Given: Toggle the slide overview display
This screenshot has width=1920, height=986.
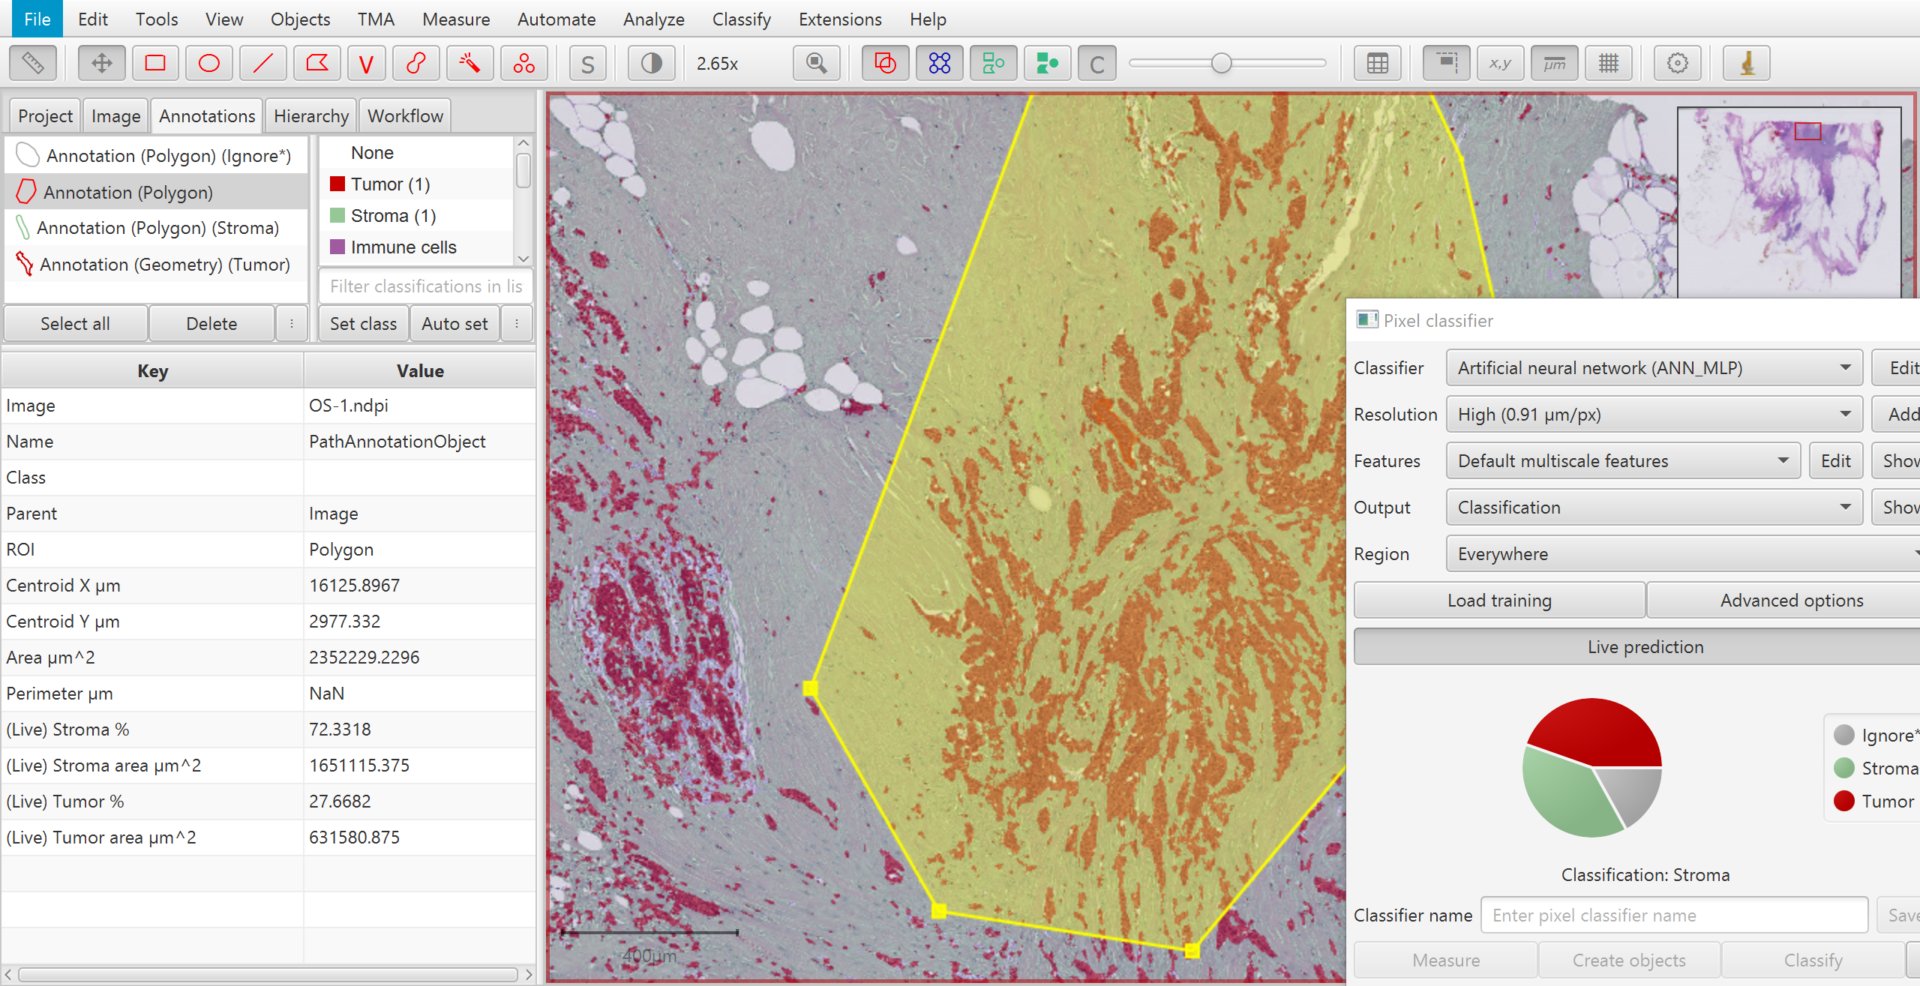Looking at the screenshot, I should [1447, 63].
